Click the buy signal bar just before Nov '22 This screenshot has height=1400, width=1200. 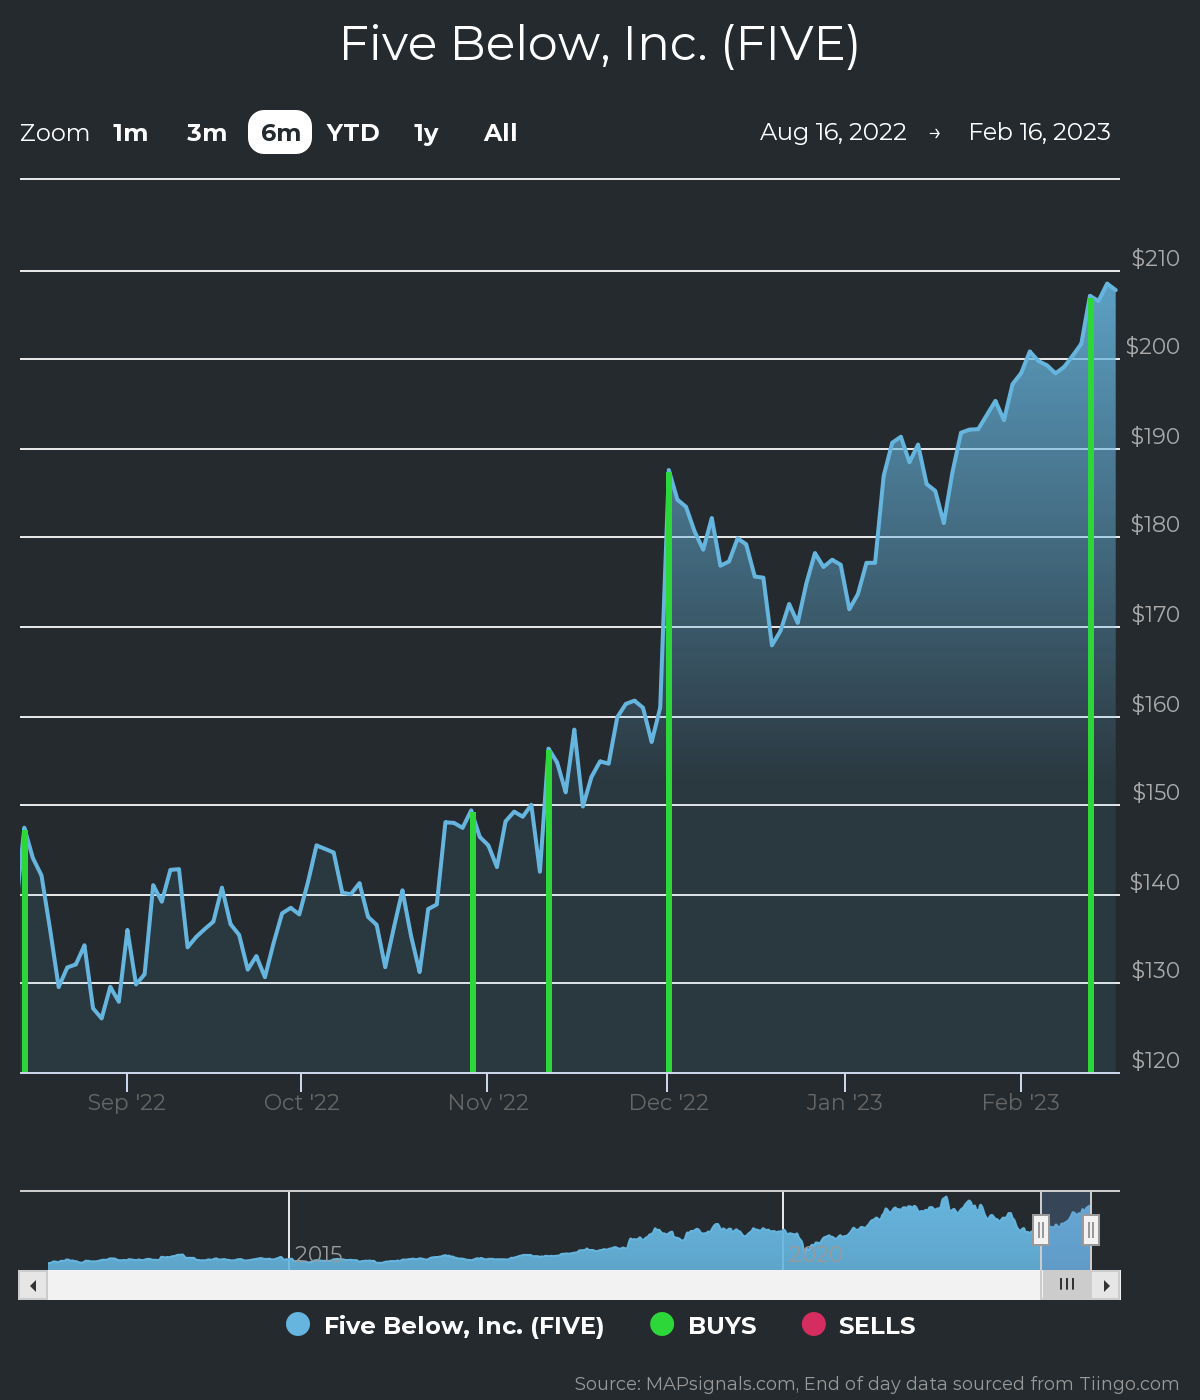pos(473,942)
